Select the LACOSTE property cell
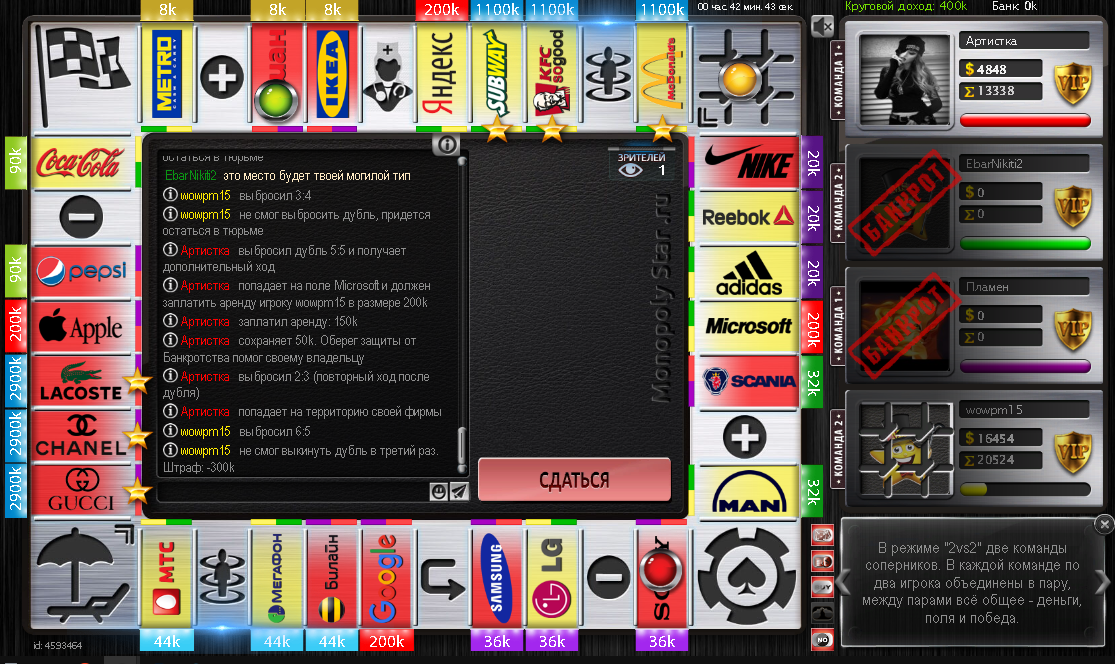The width and height of the screenshot is (1115, 664). click(82, 381)
